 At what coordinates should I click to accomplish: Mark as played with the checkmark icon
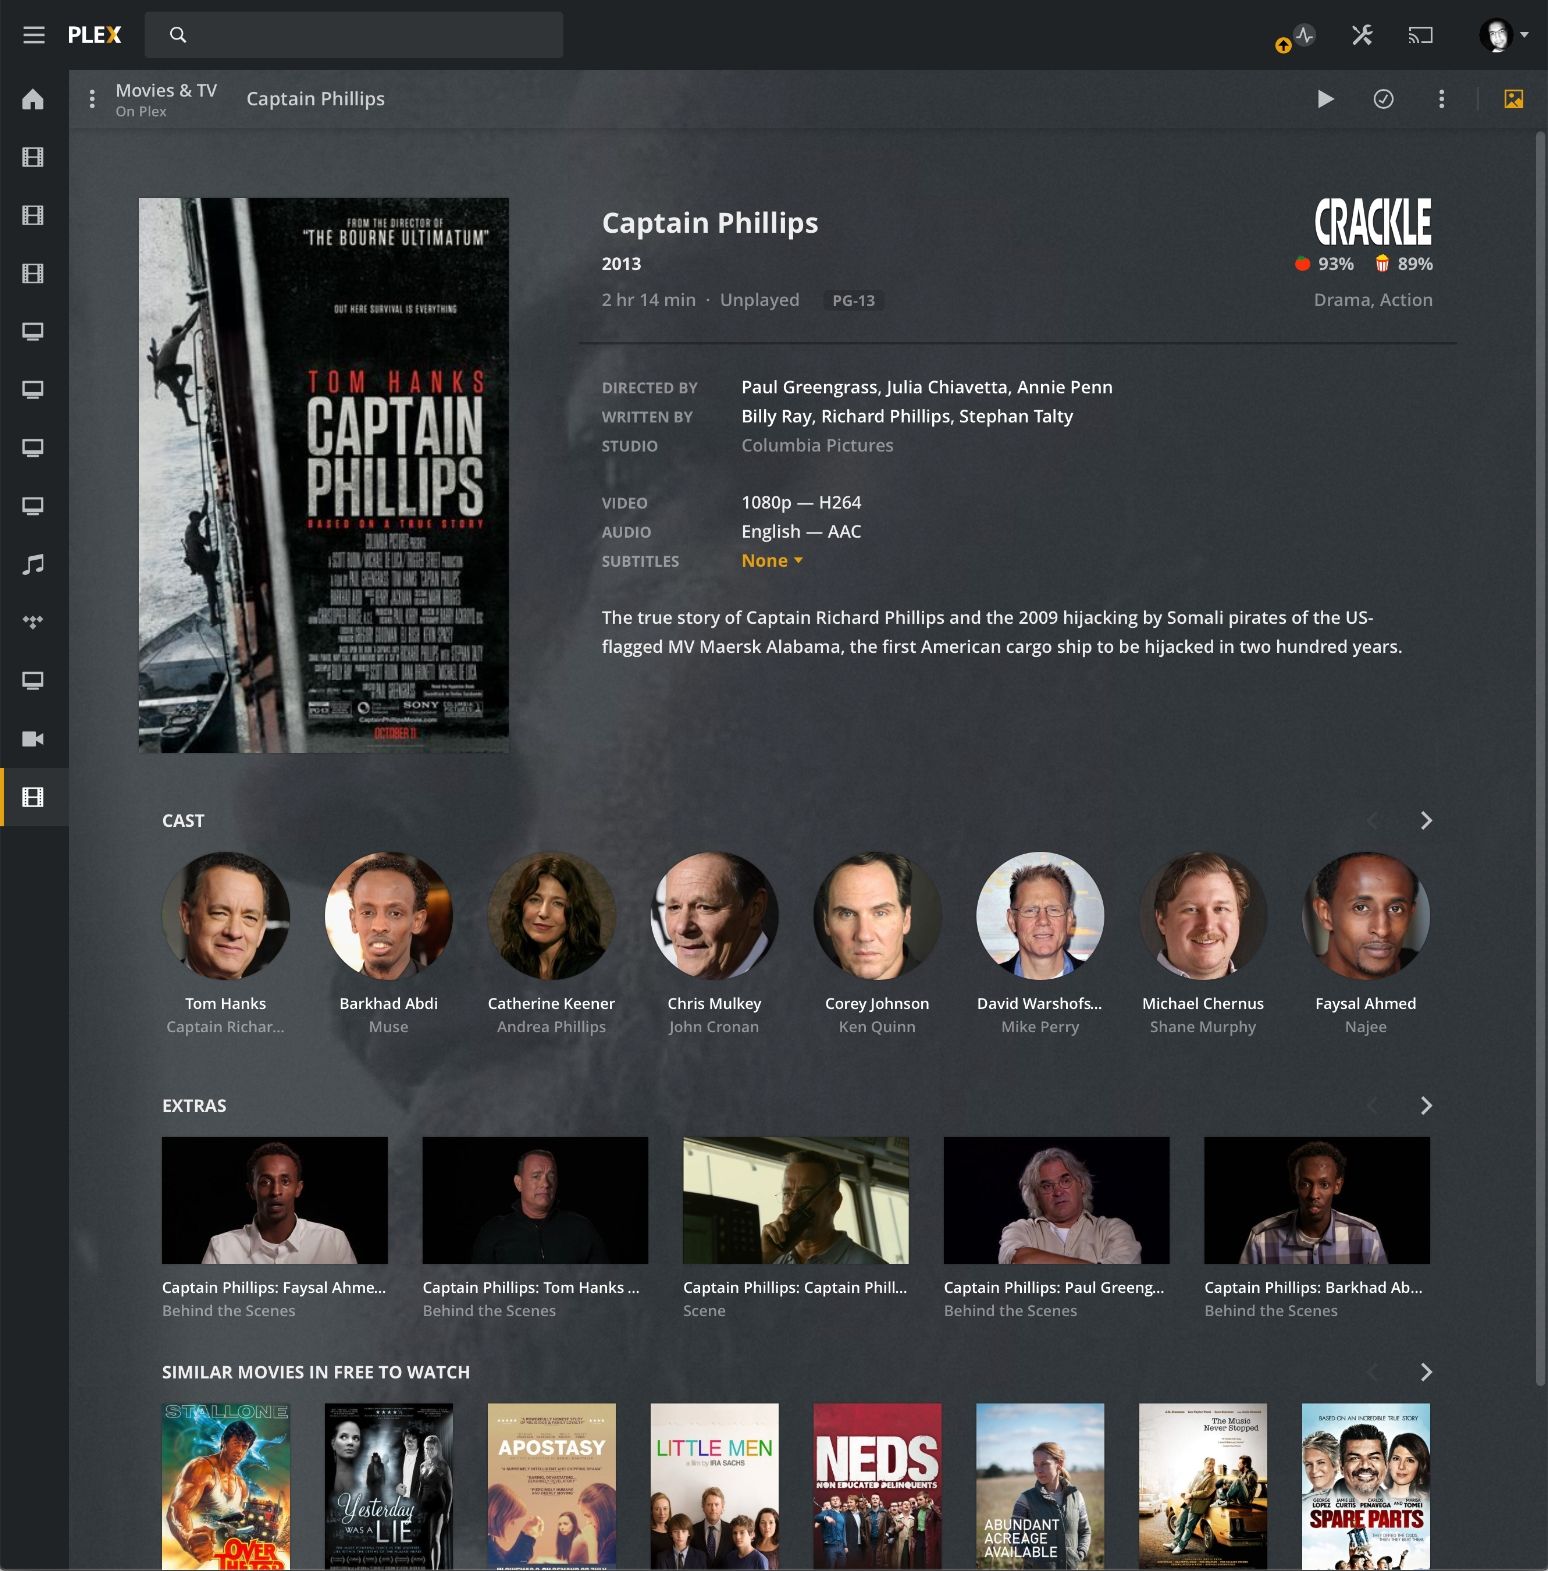1383,99
